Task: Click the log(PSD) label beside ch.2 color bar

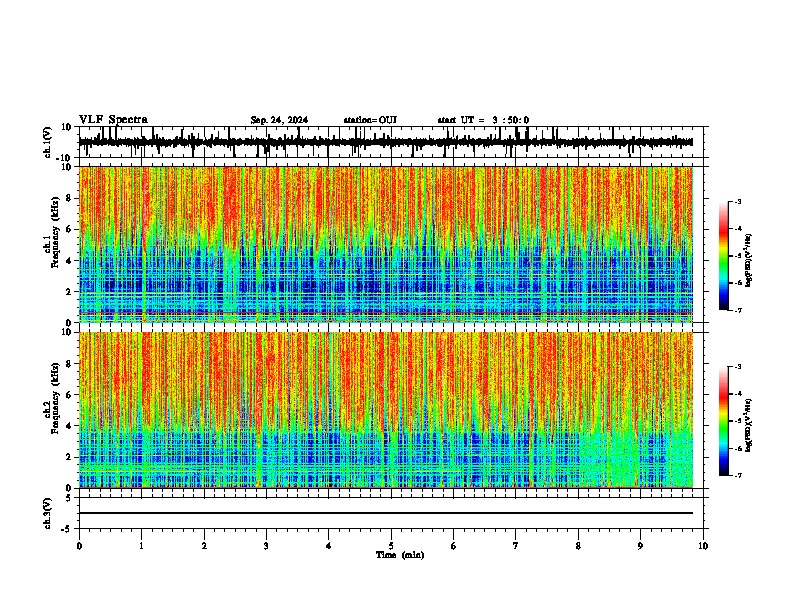Action: (749, 425)
